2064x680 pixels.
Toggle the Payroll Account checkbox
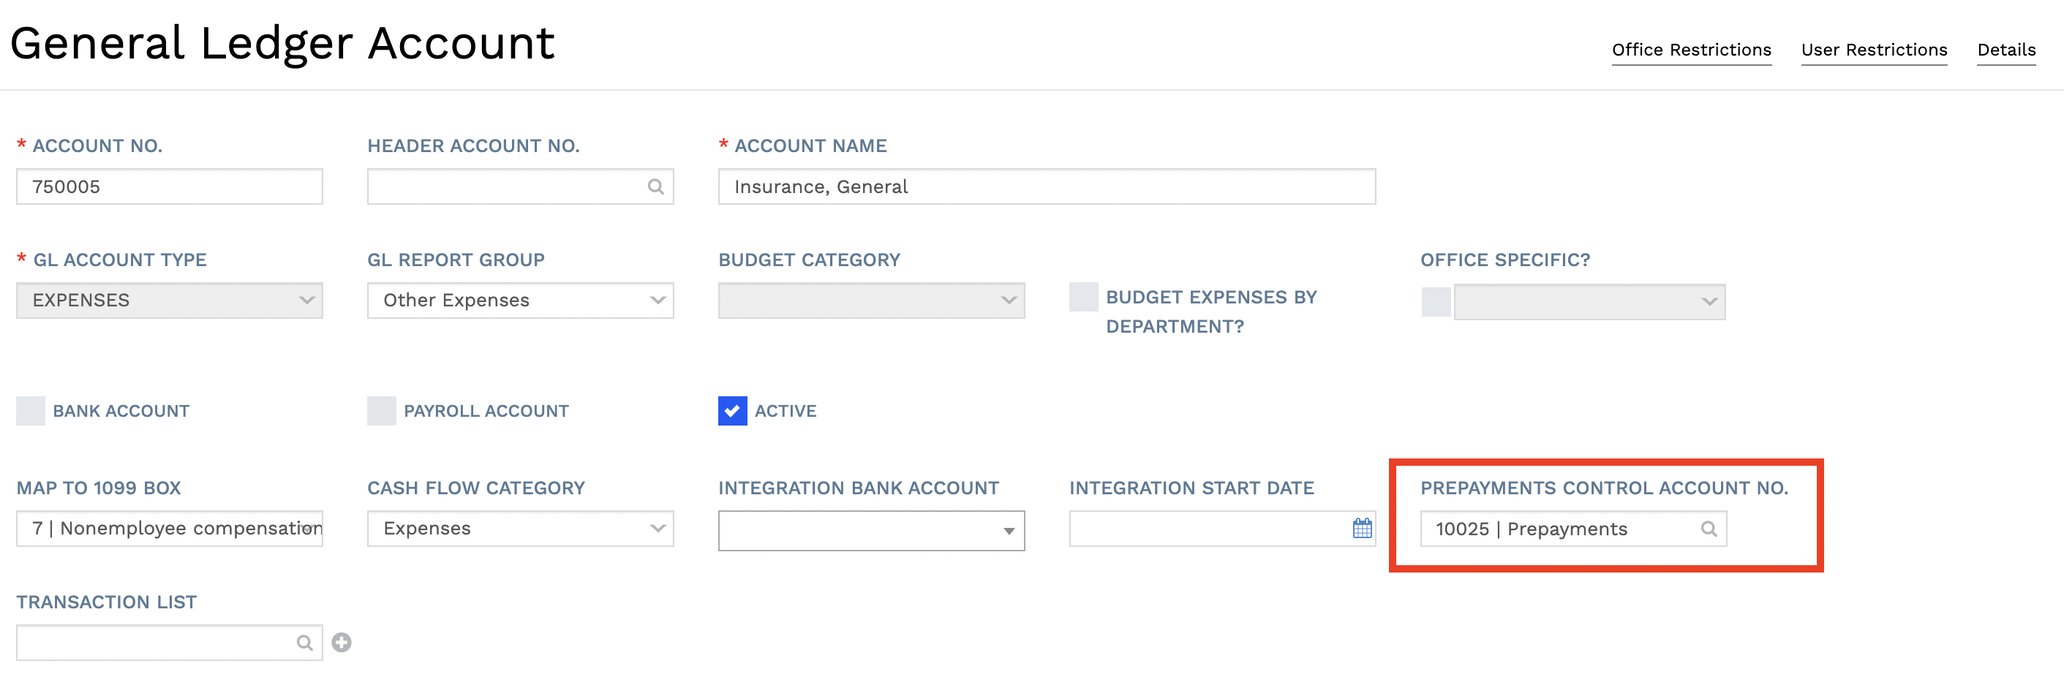(381, 411)
